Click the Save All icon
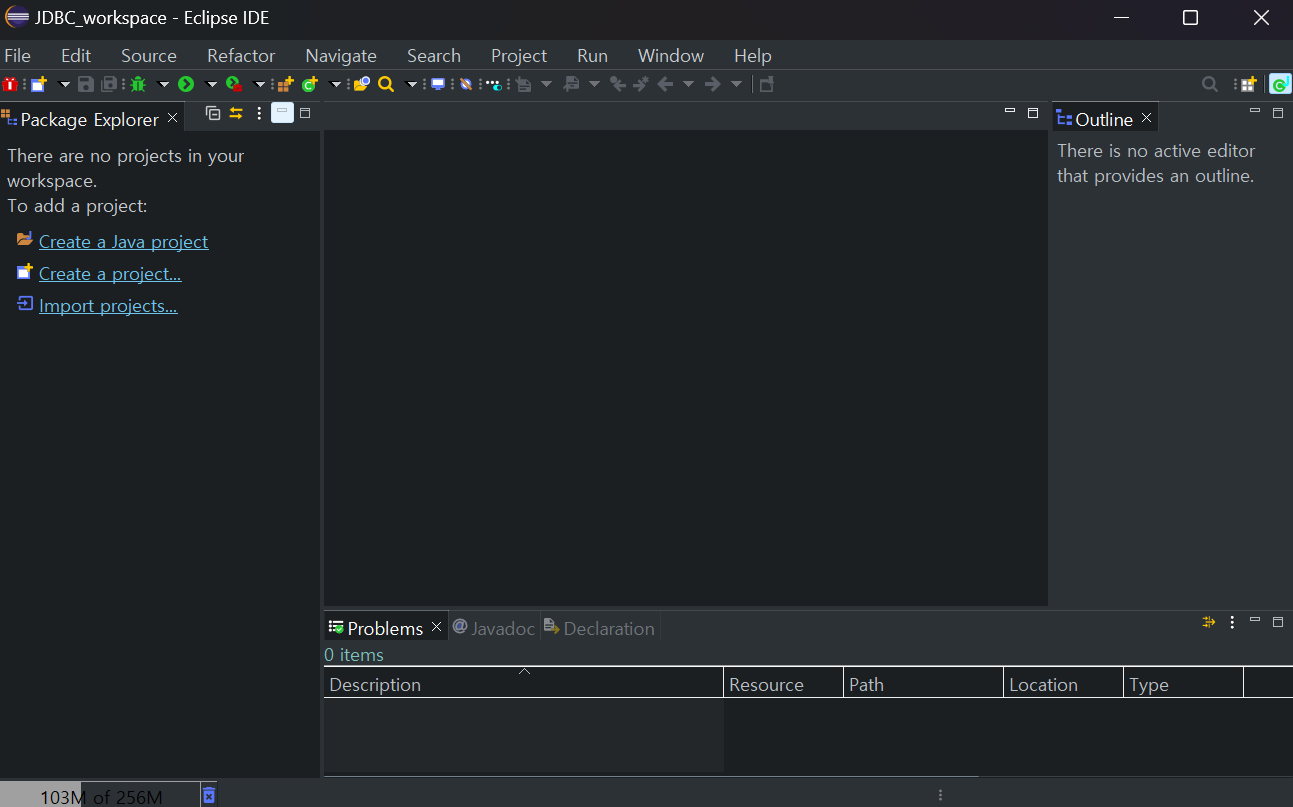The width and height of the screenshot is (1293, 807). pos(109,85)
